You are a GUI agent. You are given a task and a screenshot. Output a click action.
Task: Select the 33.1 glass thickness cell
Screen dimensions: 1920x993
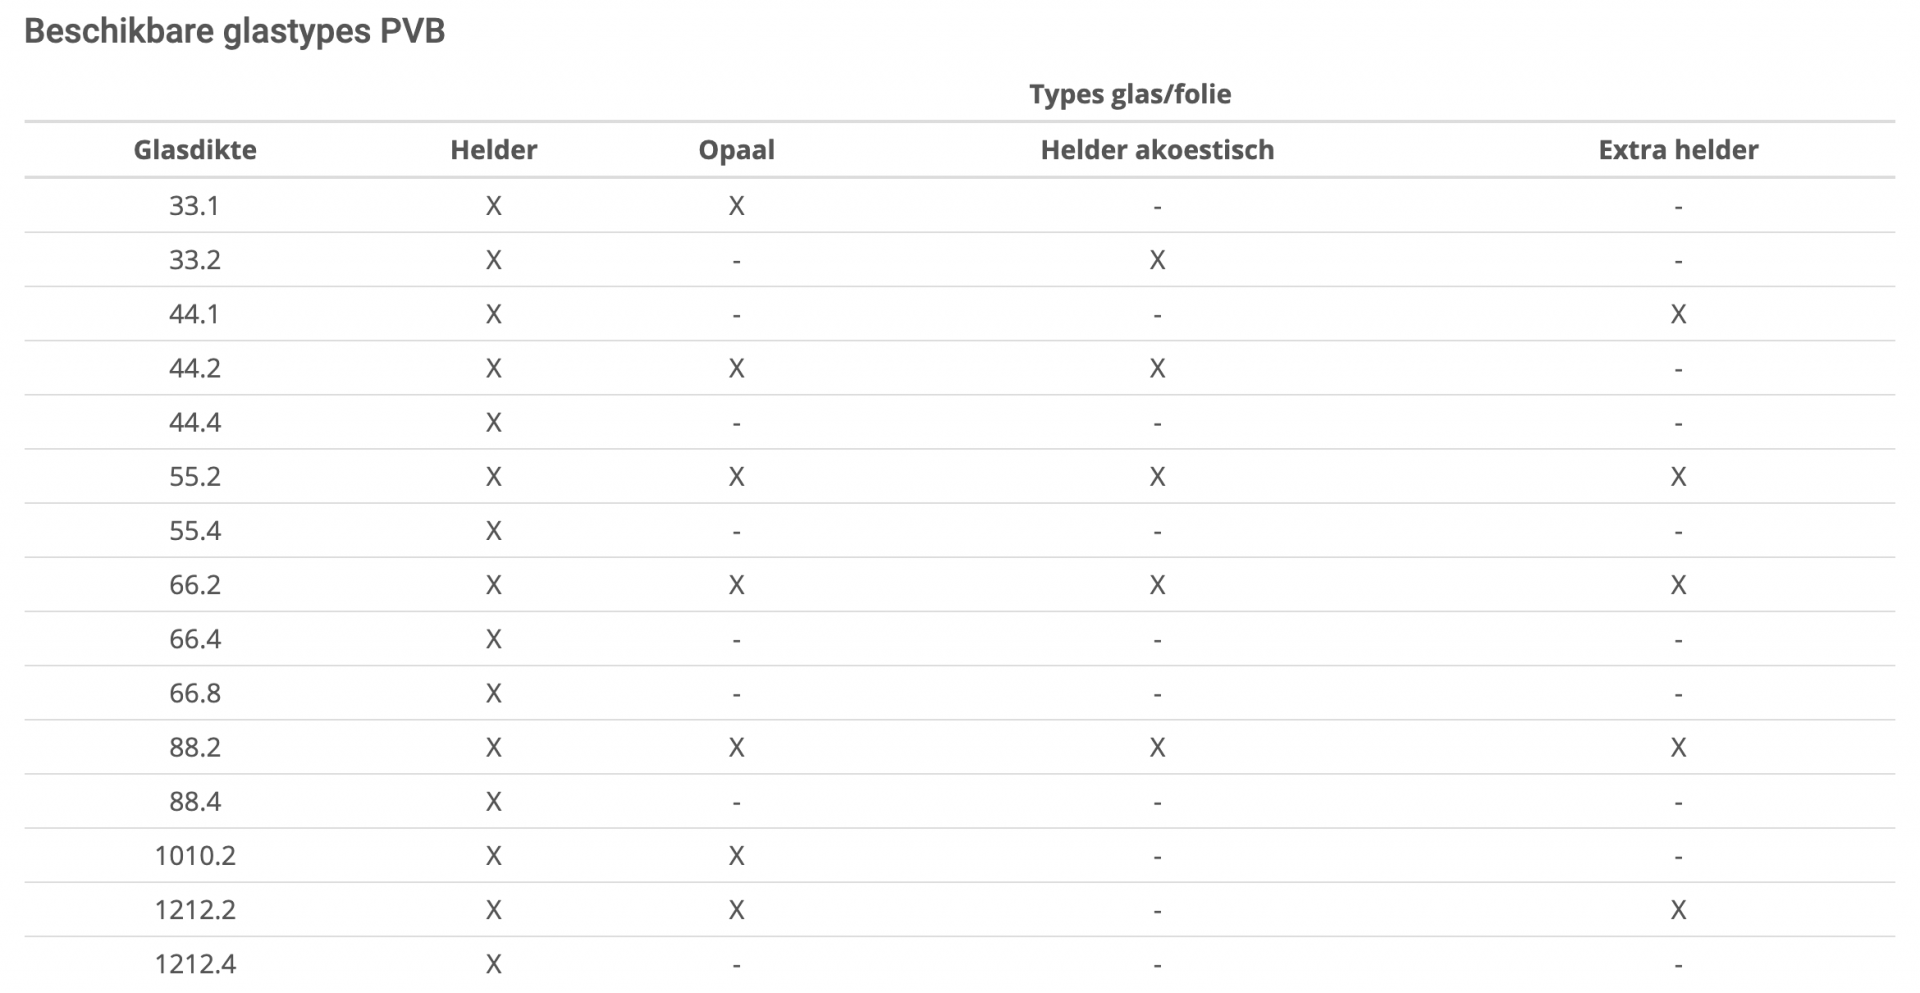[x=194, y=206]
